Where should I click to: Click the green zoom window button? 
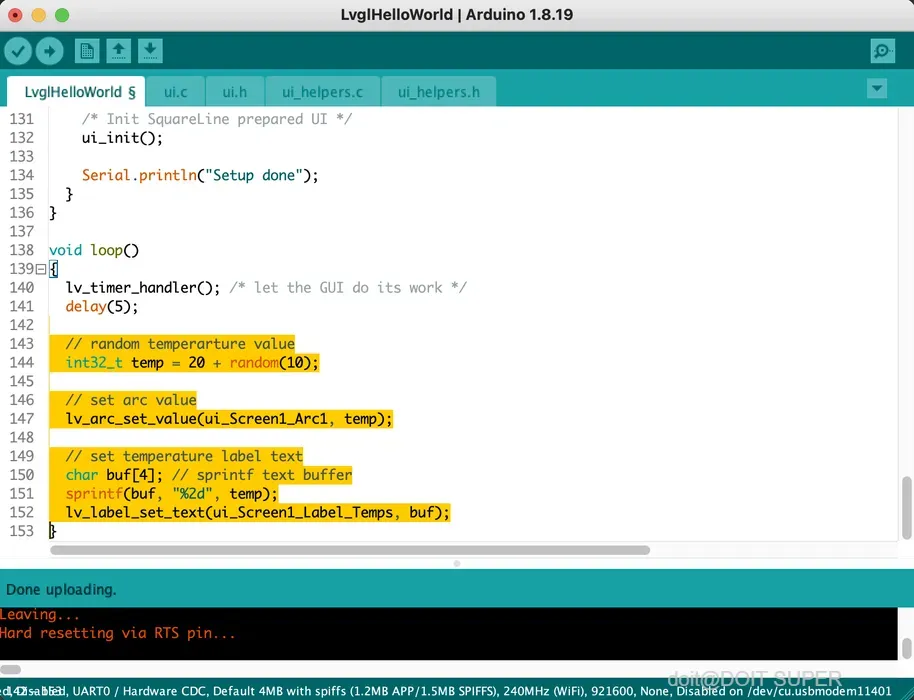point(62,15)
